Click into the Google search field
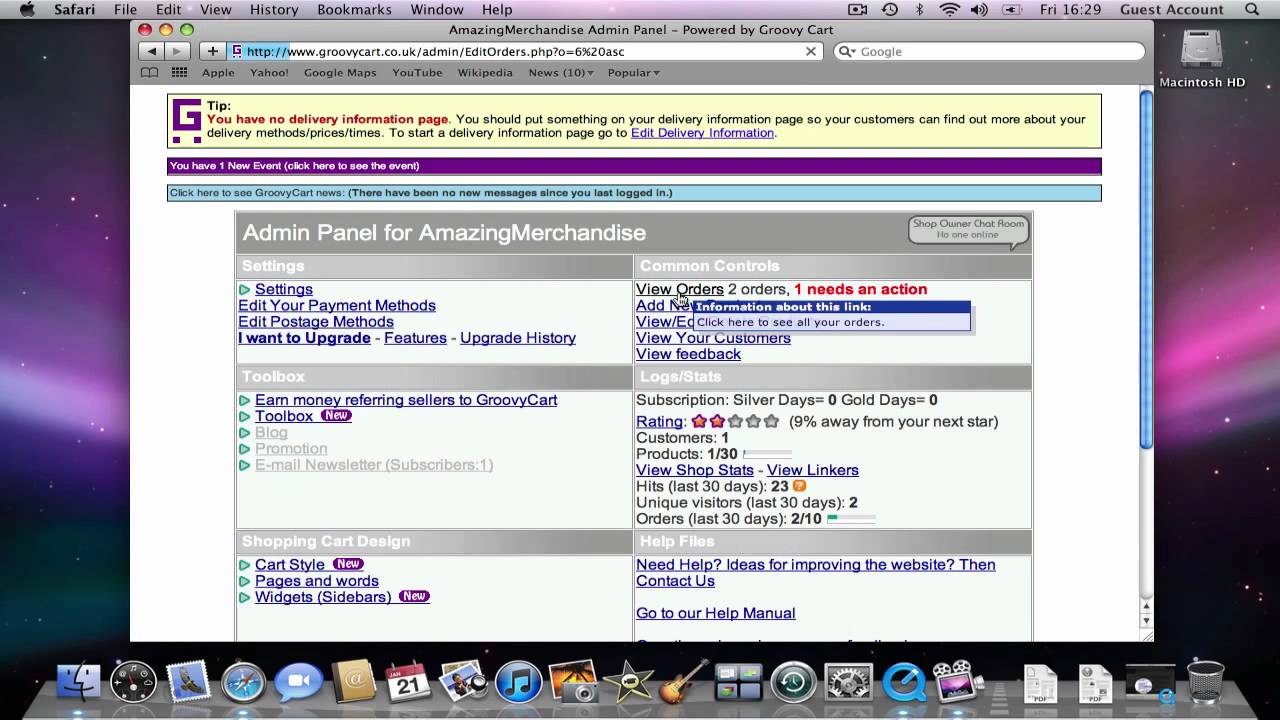The width and height of the screenshot is (1280, 720). tap(989, 51)
